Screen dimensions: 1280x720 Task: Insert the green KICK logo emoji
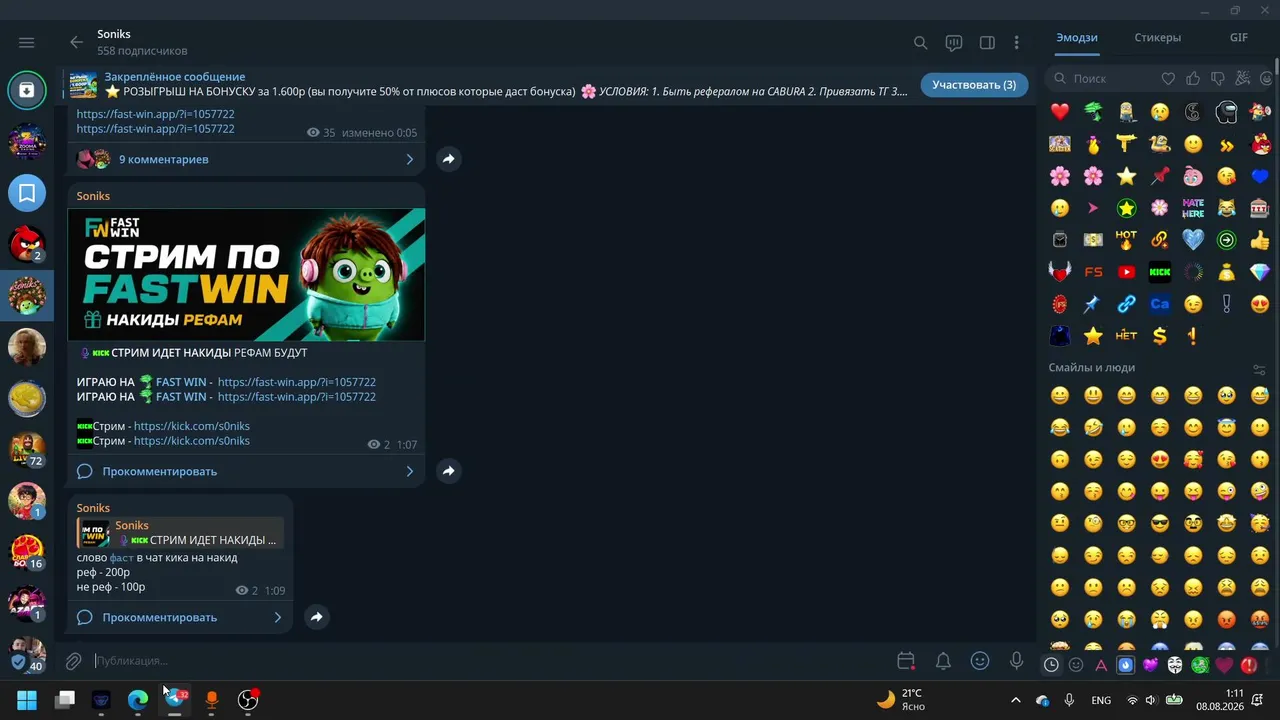click(1160, 272)
